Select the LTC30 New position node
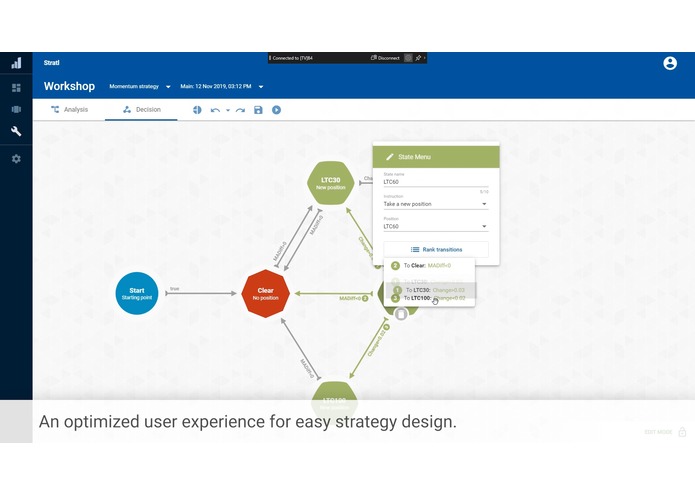 331,183
